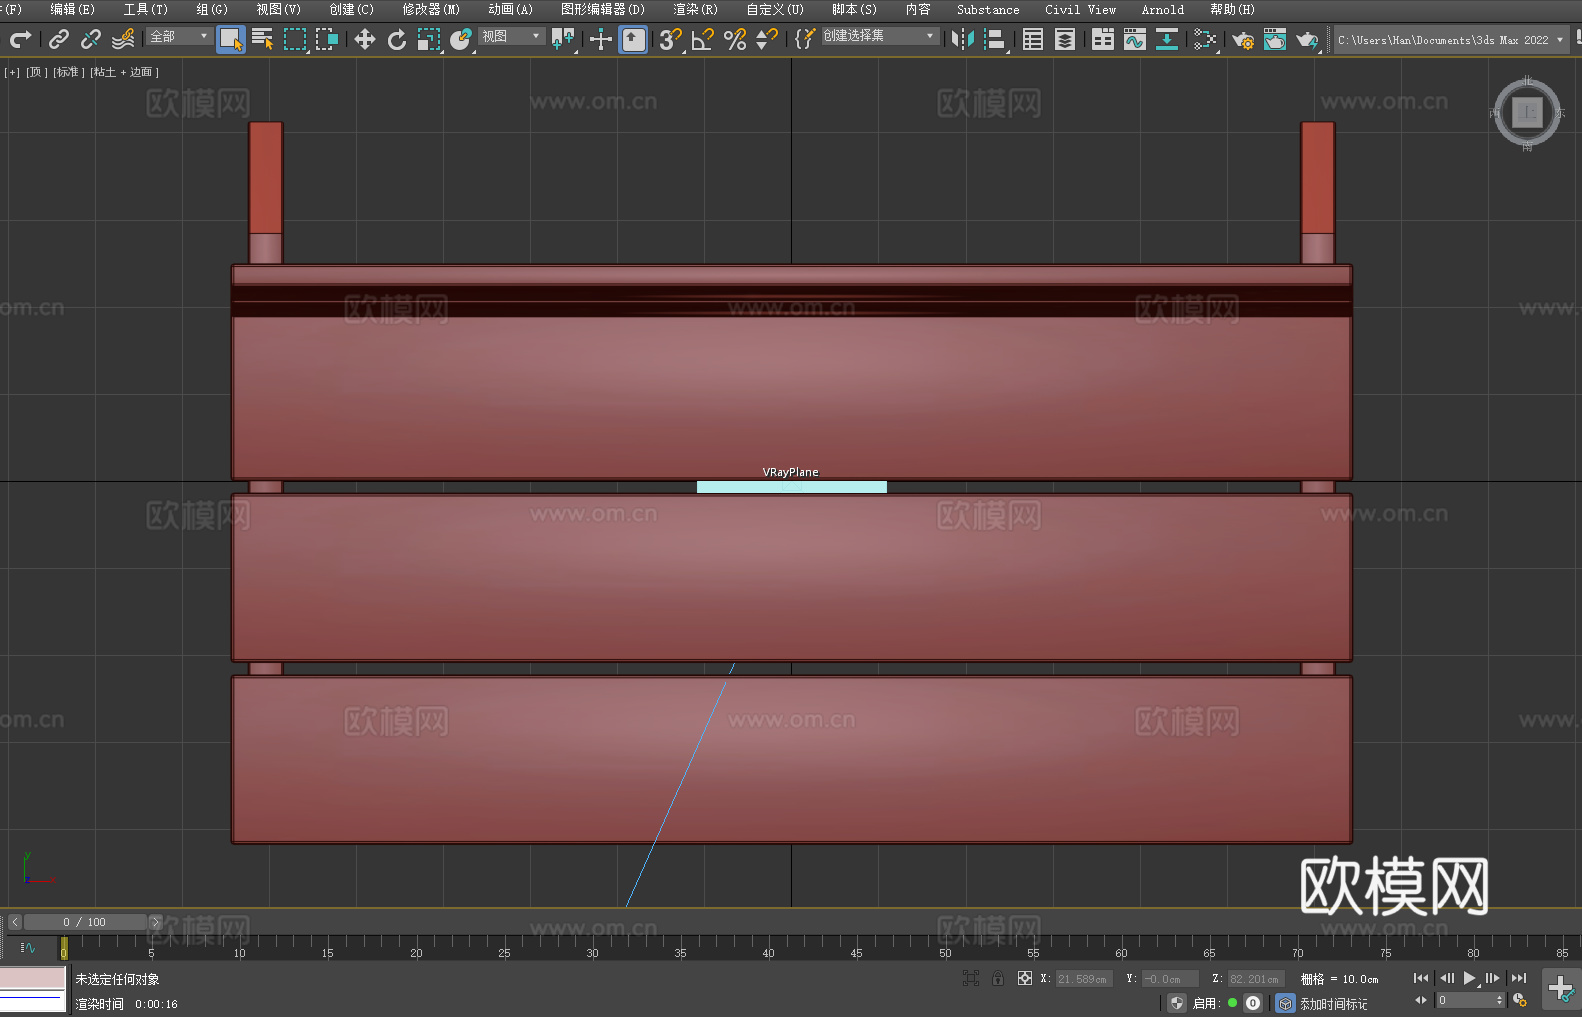
Task: Click the 0 / 100 time slider handle
Action: (85, 922)
